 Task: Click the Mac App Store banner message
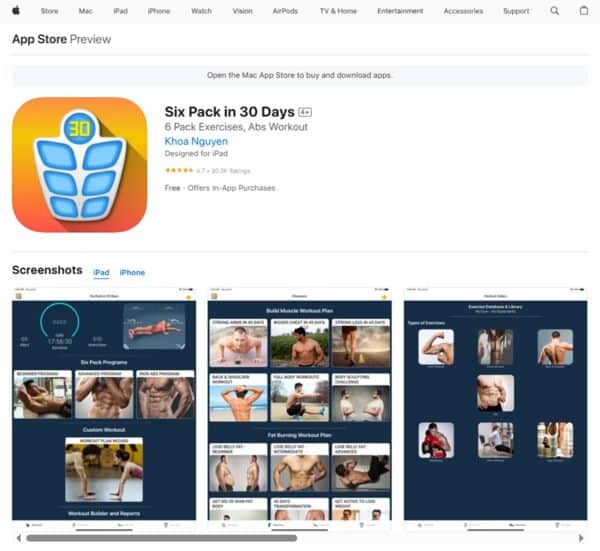tap(300, 75)
